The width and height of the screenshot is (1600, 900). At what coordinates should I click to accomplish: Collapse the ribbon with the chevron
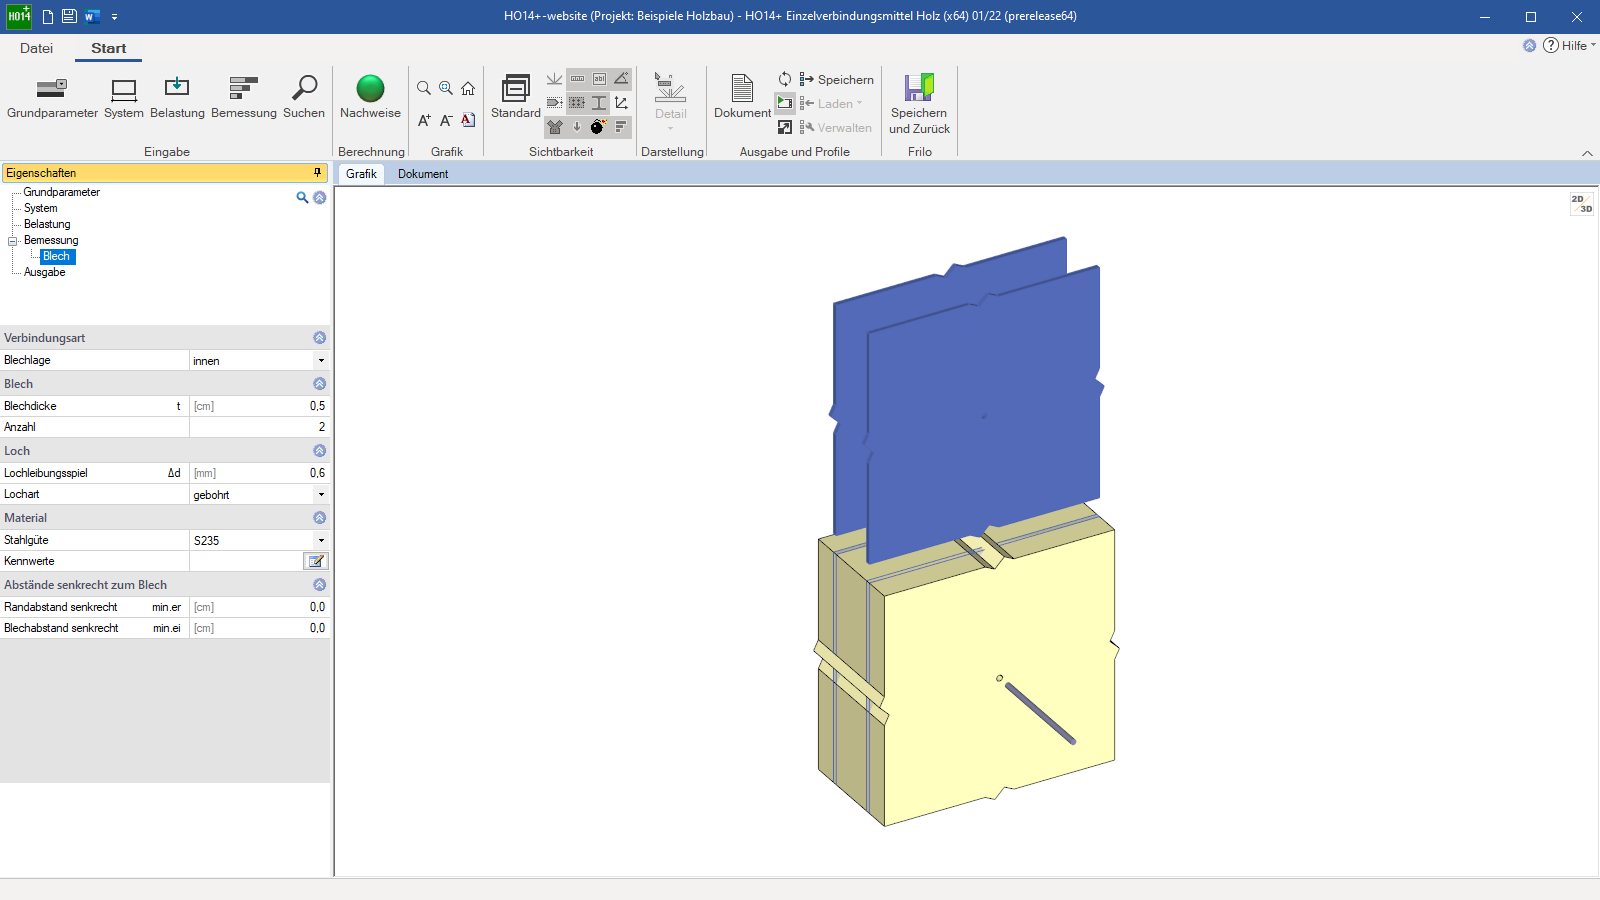(x=1587, y=153)
